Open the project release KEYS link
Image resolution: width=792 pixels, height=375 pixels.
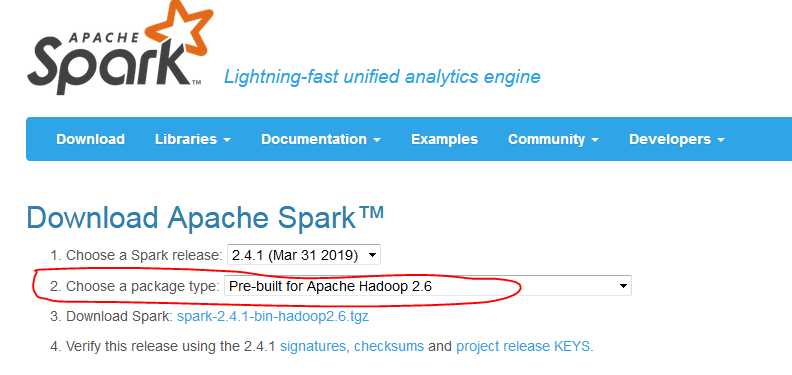pyautogui.click(x=524, y=347)
